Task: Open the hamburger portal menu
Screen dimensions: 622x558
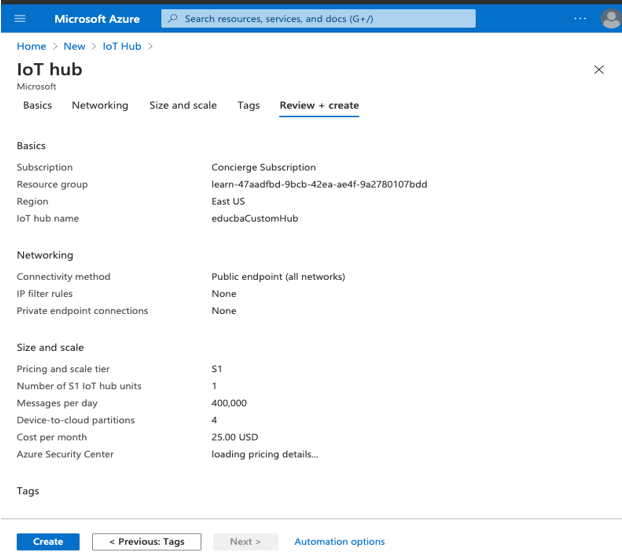Action: tap(20, 19)
